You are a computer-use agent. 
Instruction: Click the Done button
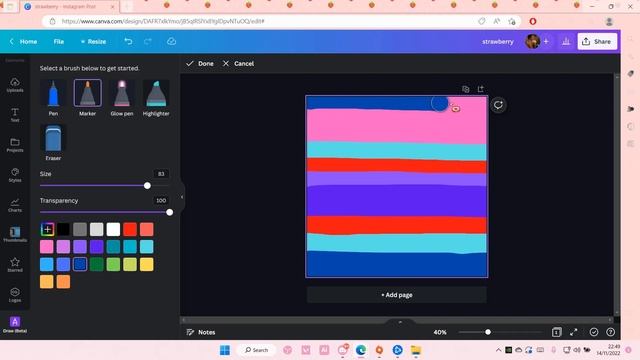coord(200,63)
